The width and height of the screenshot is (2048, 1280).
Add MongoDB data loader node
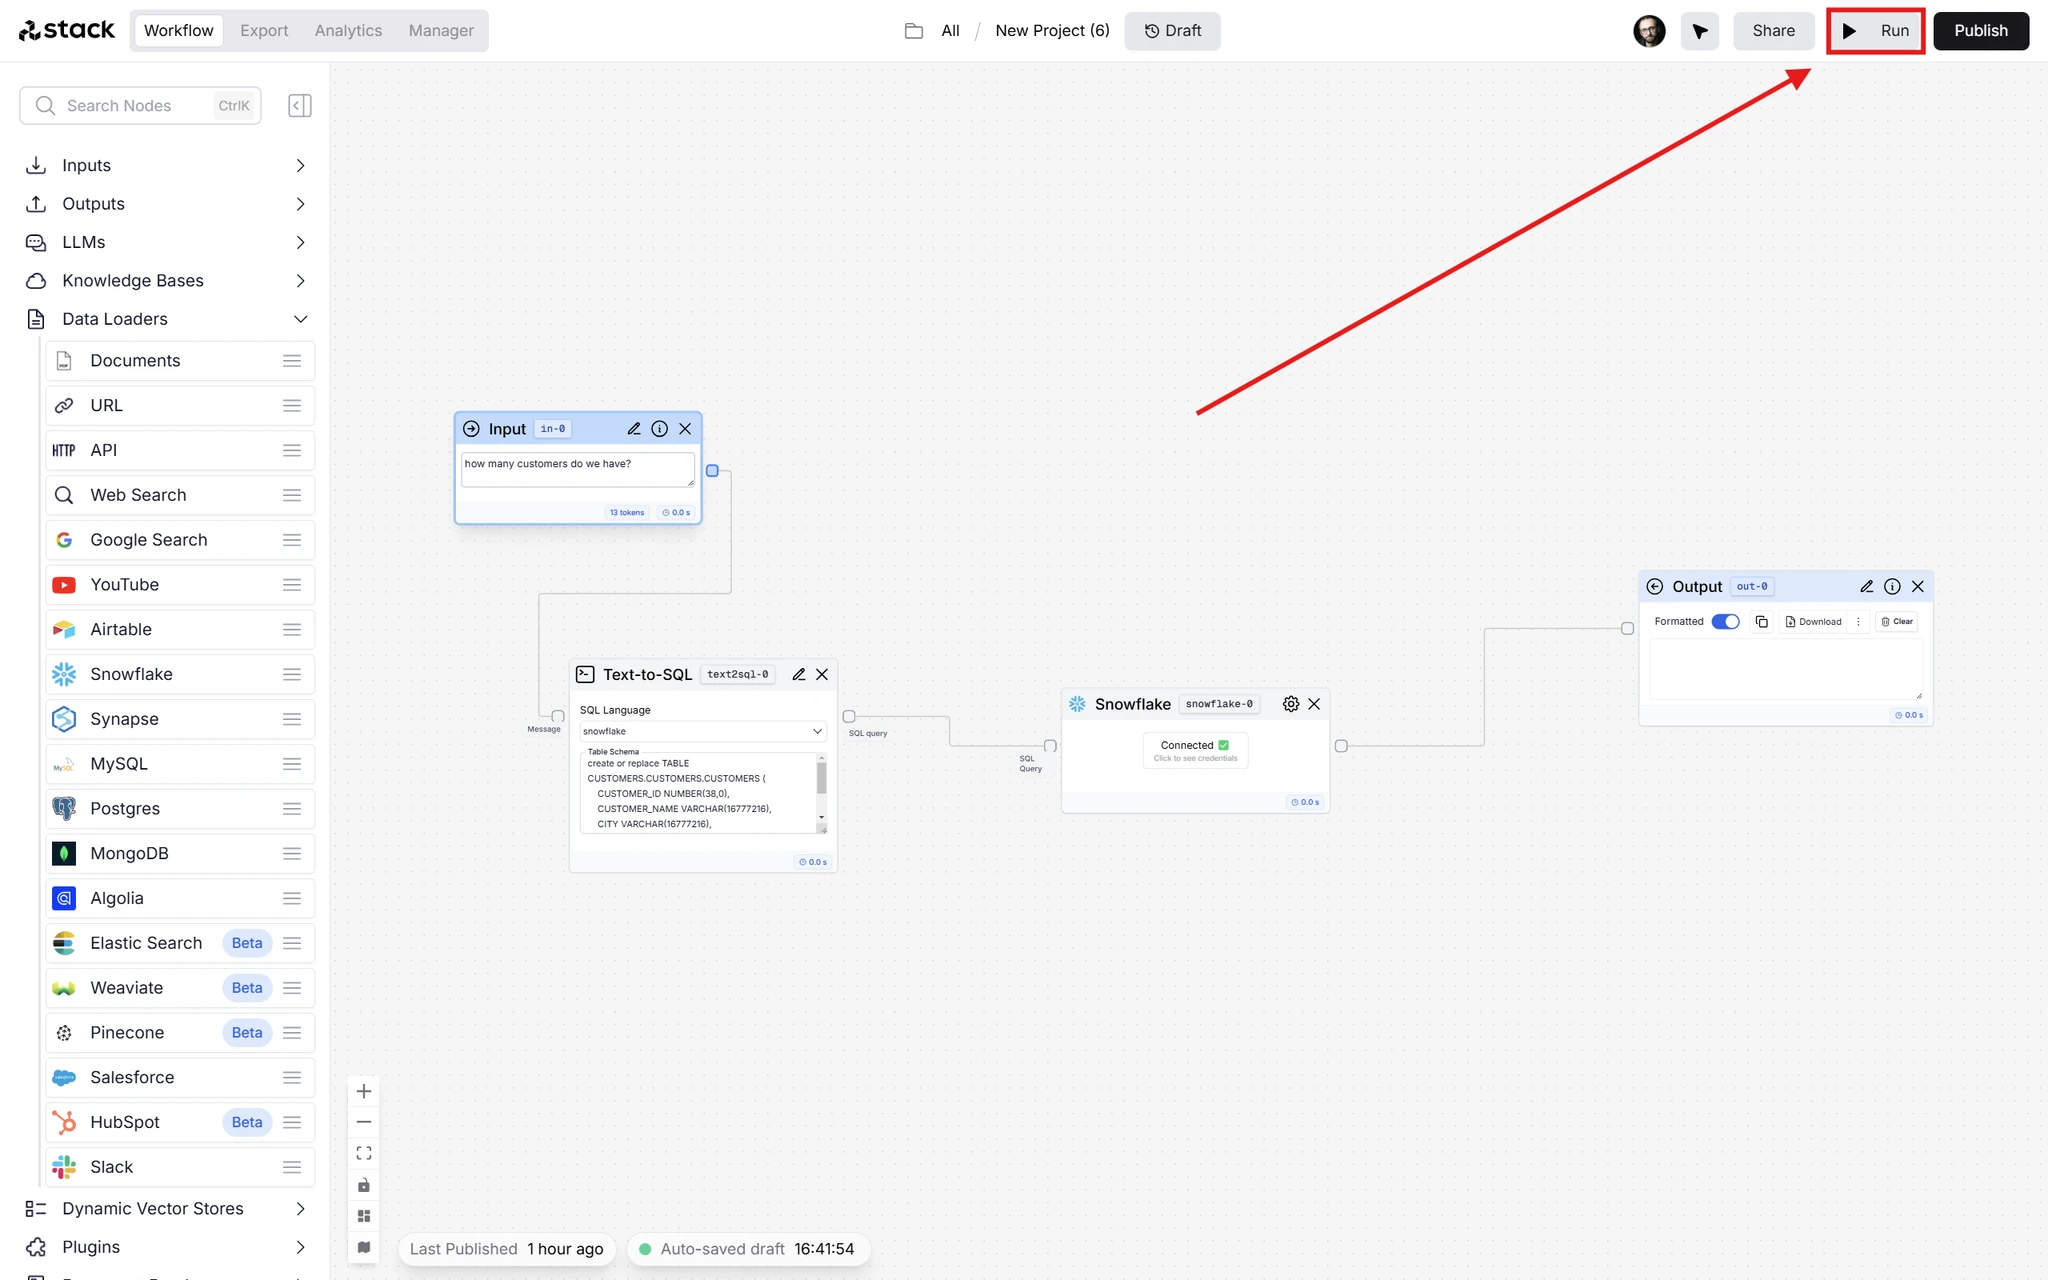(x=180, y=854)
